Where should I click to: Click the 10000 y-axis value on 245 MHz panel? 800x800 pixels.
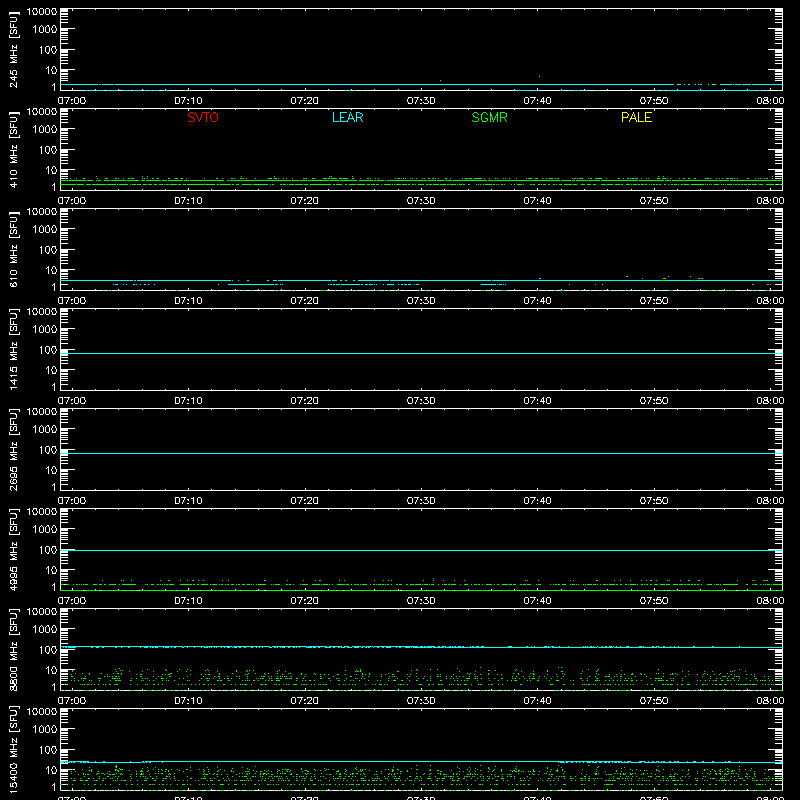pos(42,12)
